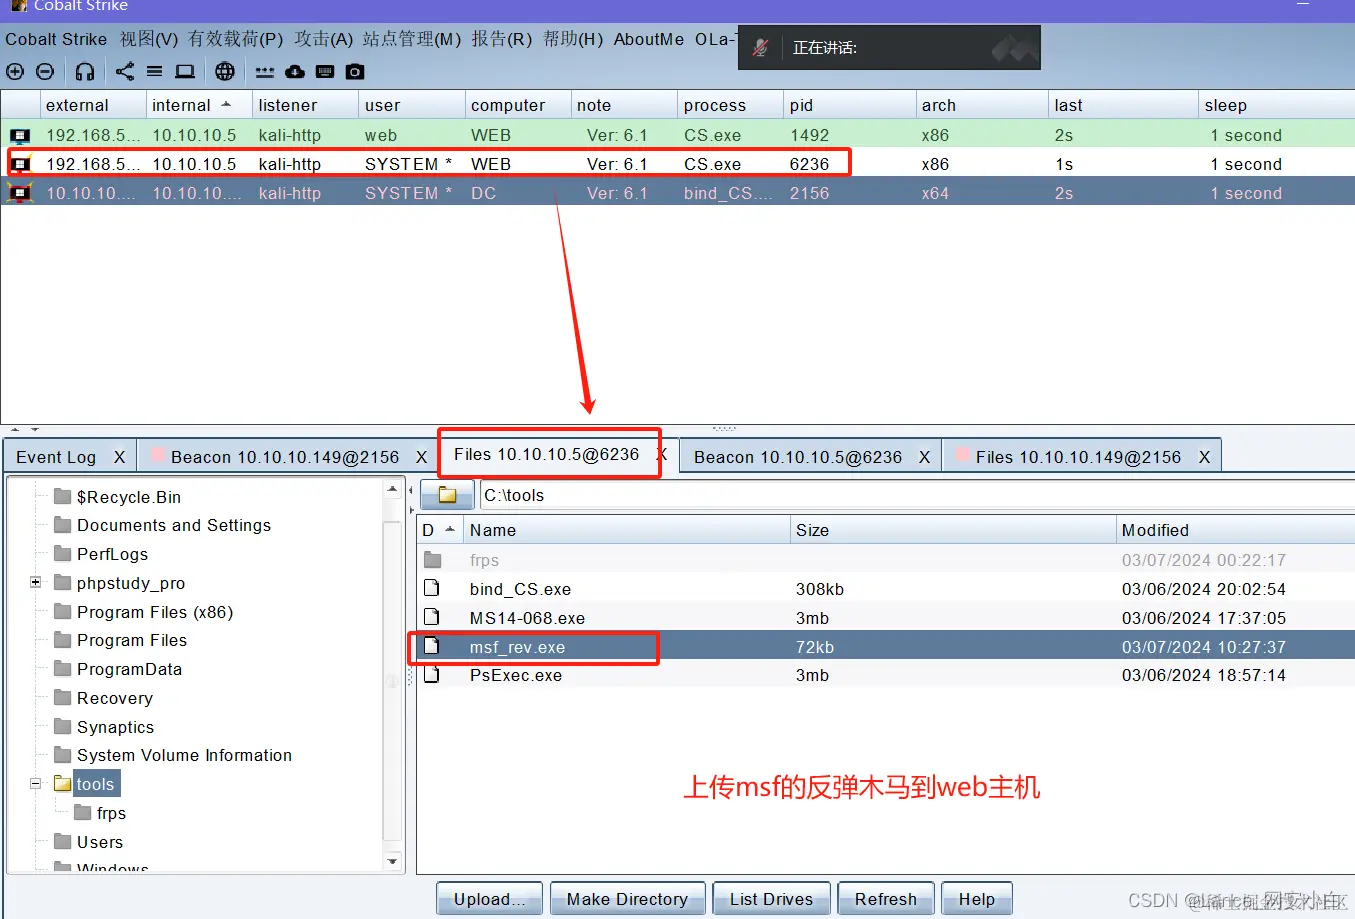Open the Cobalt Strike menu
This screenshot has width=1355, height=919.
tap(56, 39)
